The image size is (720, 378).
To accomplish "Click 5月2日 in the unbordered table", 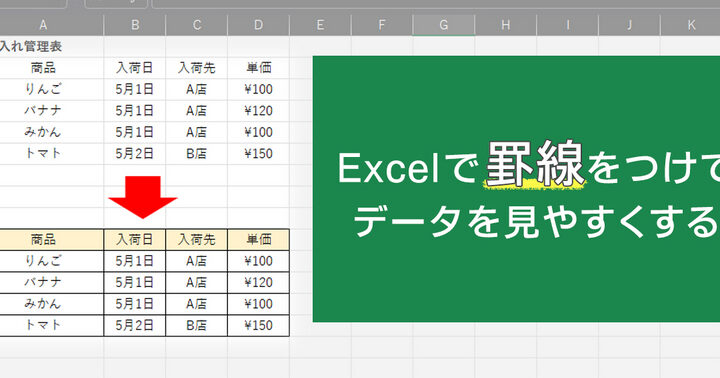I will coord(135,153).
